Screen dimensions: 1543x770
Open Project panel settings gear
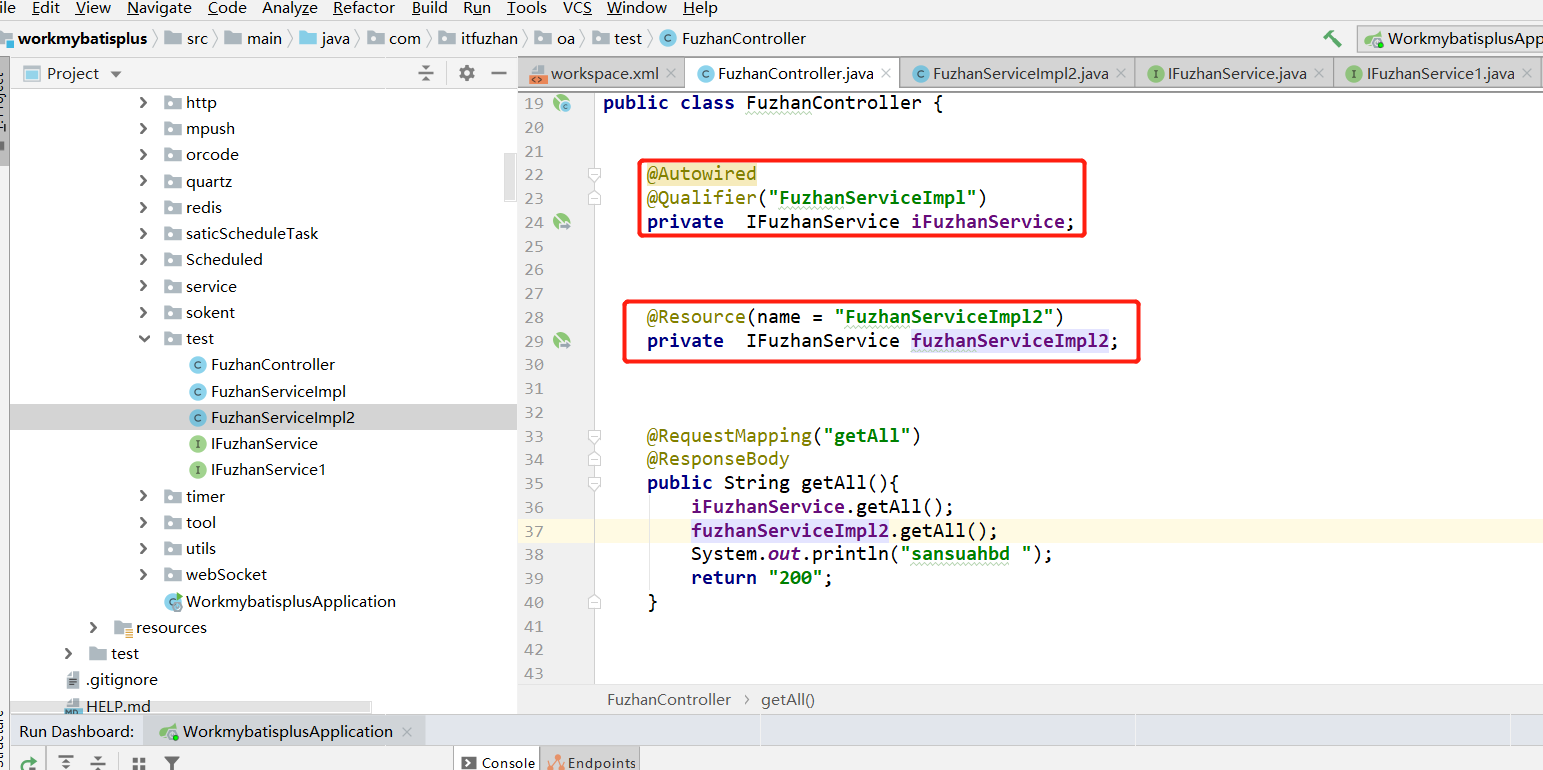467,73
